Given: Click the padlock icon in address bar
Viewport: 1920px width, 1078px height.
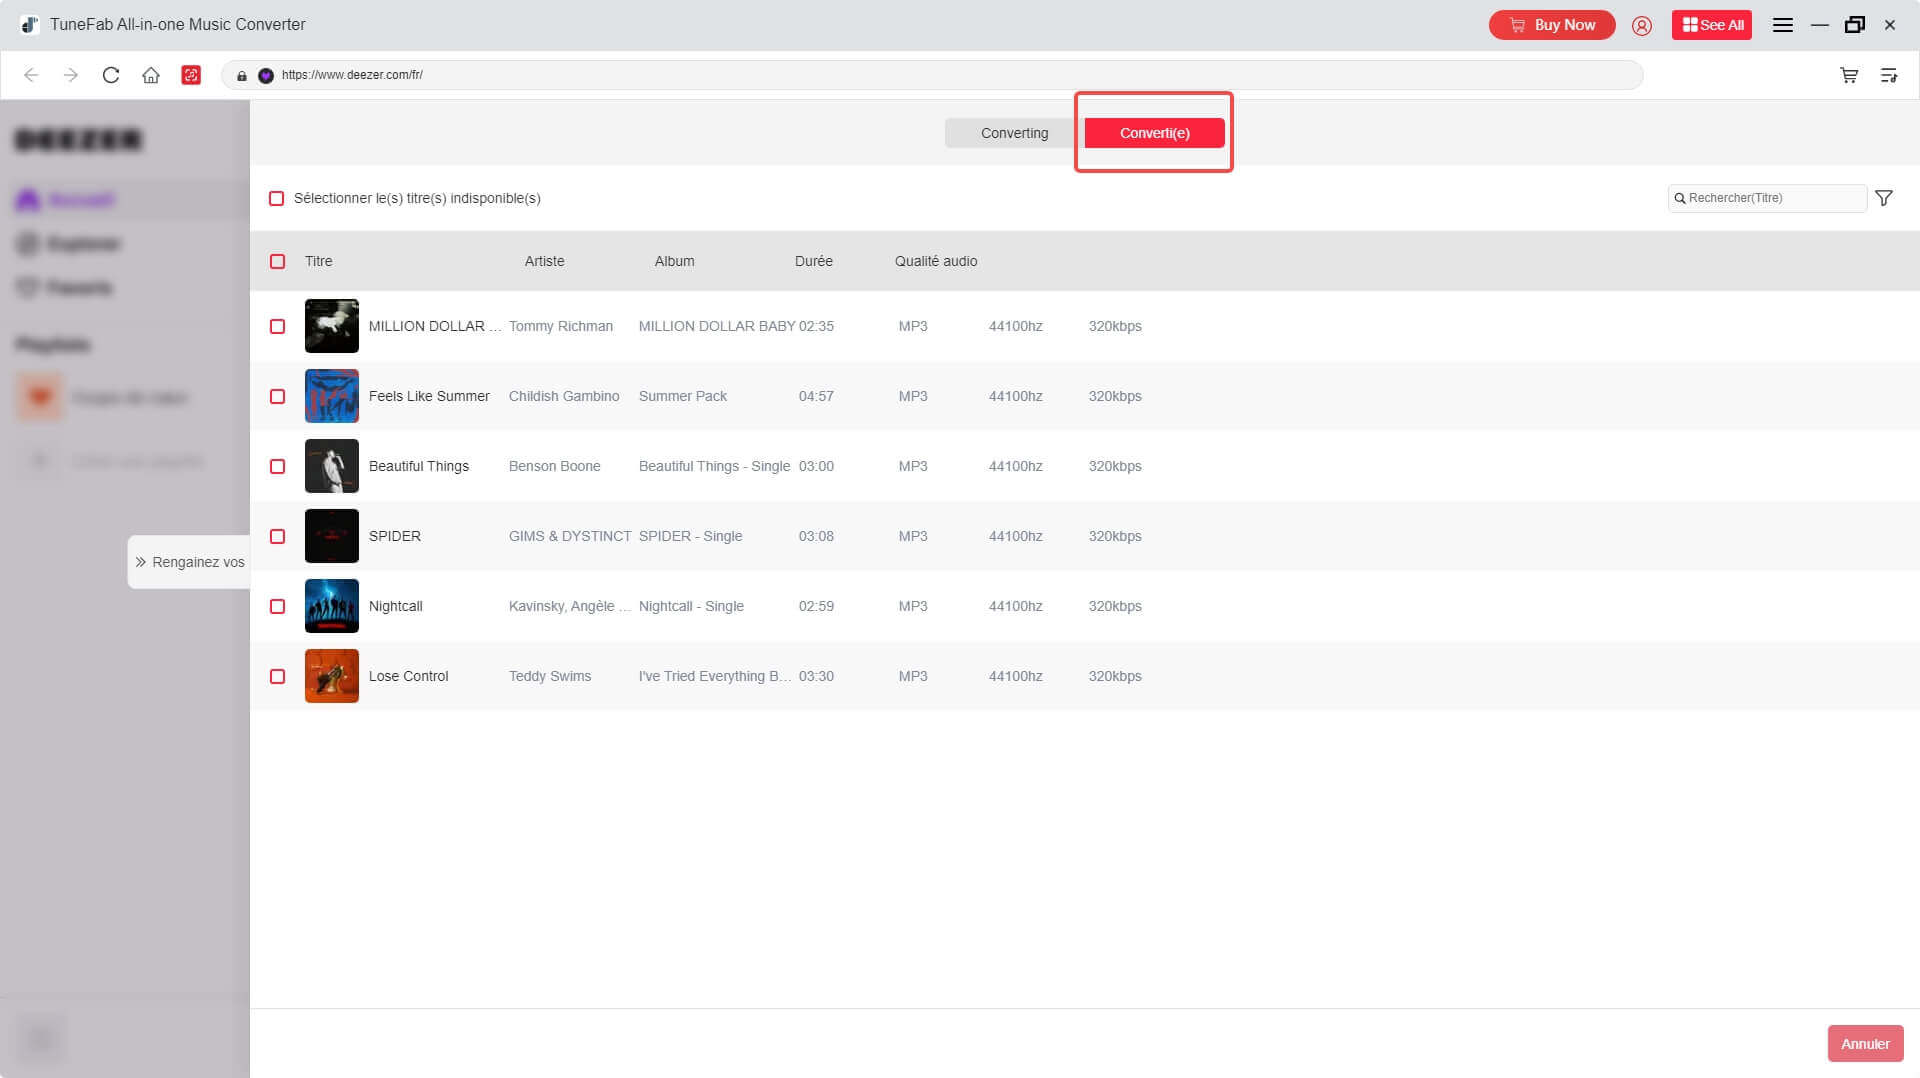Looking at the screenshot, I should pyautogui.click(x=242, y=75).
